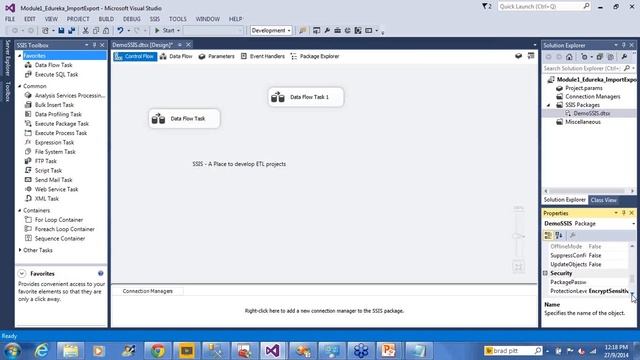640x360 pixels.
Task: Select the Data Flow Task node on canvas
Action: coord(184,119)
